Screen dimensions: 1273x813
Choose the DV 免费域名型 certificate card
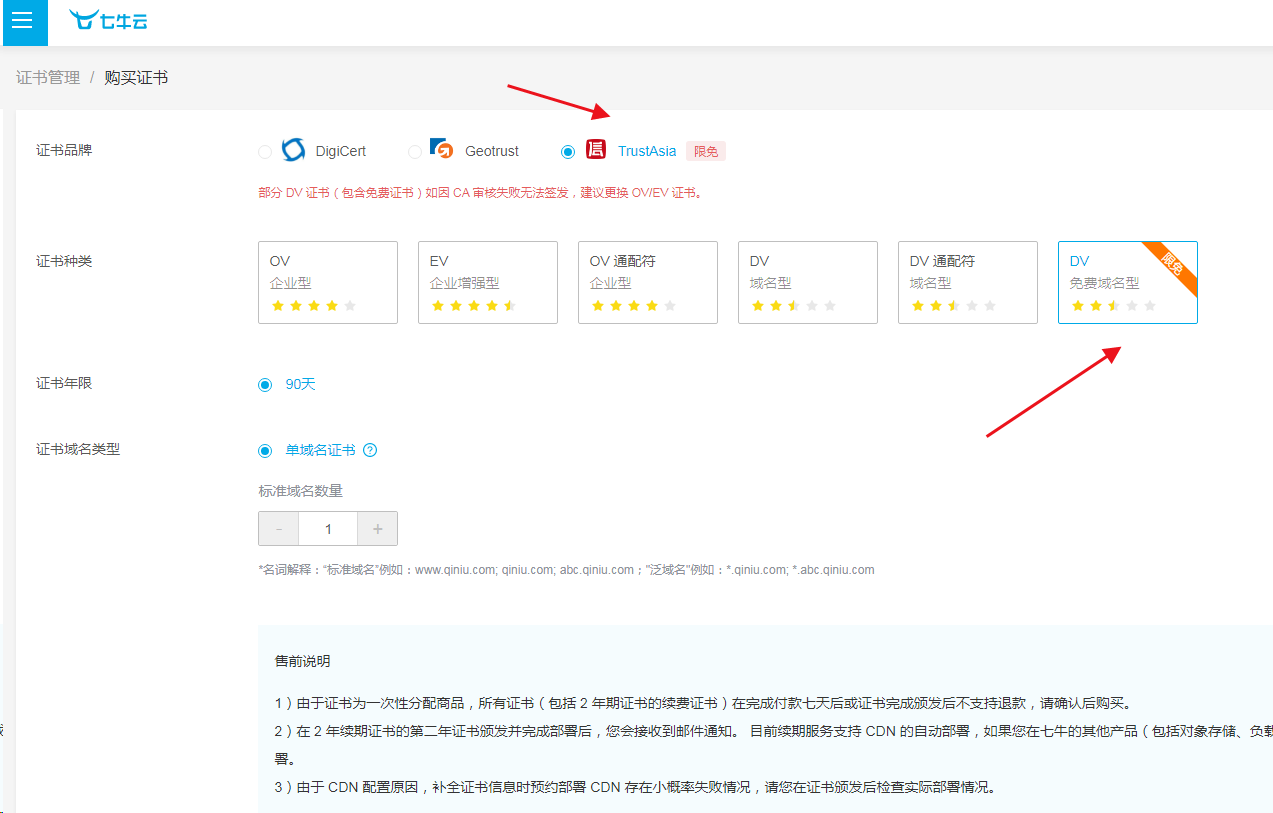click(x=1128, y=282)
